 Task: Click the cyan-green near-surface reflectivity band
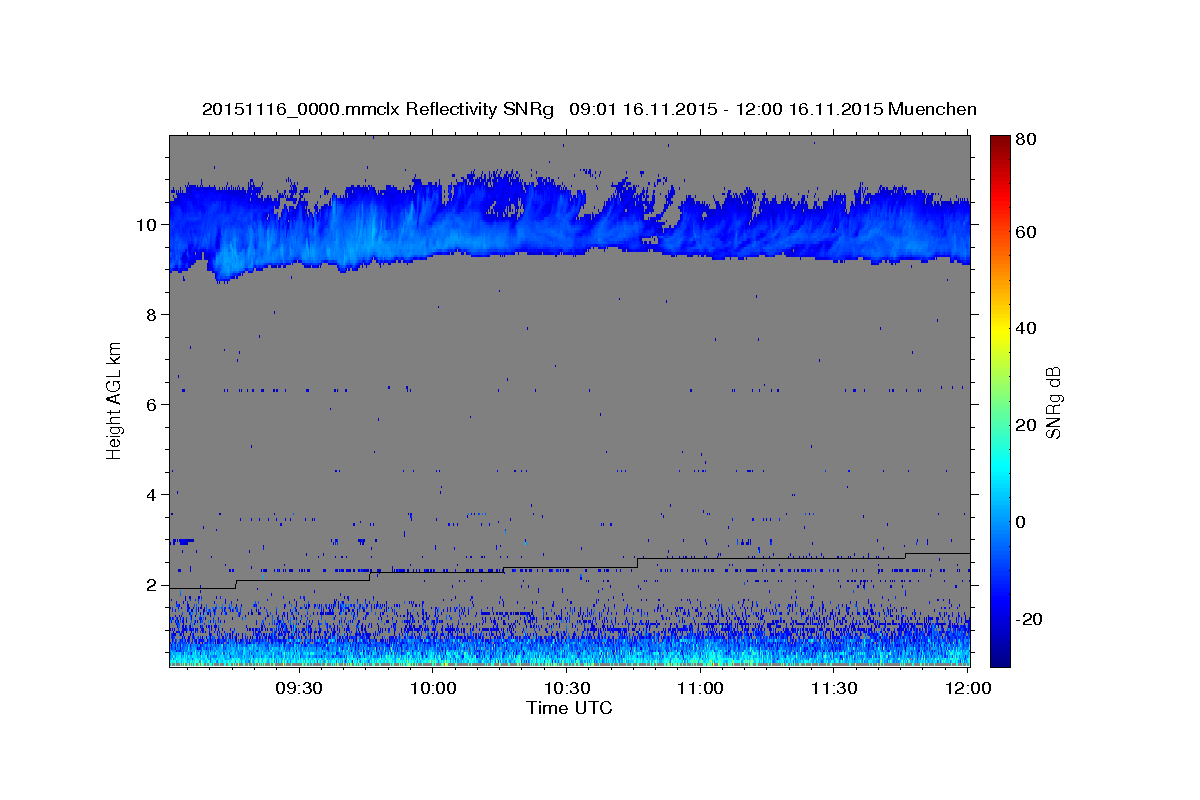click(x=569, y=652)
